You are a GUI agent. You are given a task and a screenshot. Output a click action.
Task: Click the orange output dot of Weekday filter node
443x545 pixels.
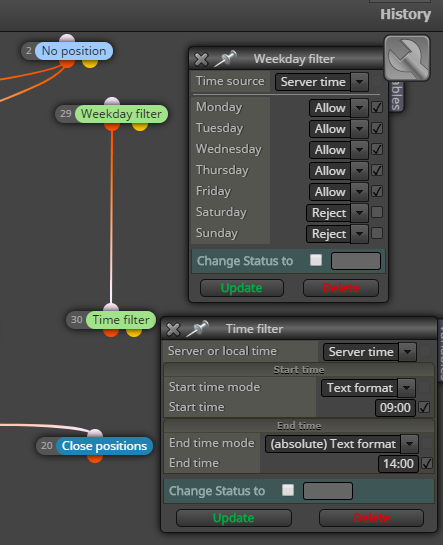point(112,126)
